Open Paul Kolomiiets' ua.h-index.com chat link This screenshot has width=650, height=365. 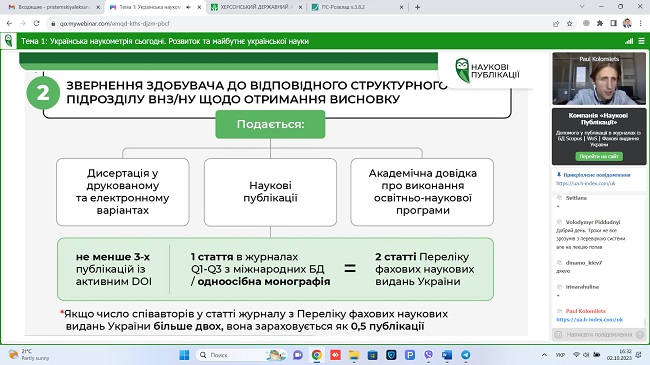(589, 319)
